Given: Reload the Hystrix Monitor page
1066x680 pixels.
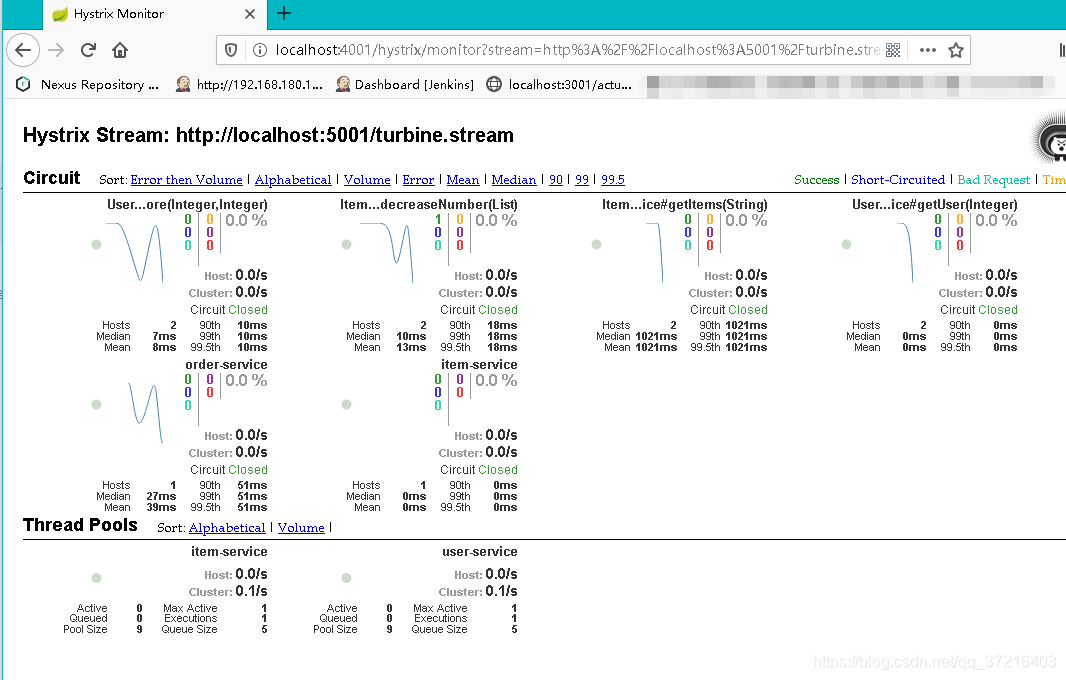Looking at the screenshot, I should (88, 50).
